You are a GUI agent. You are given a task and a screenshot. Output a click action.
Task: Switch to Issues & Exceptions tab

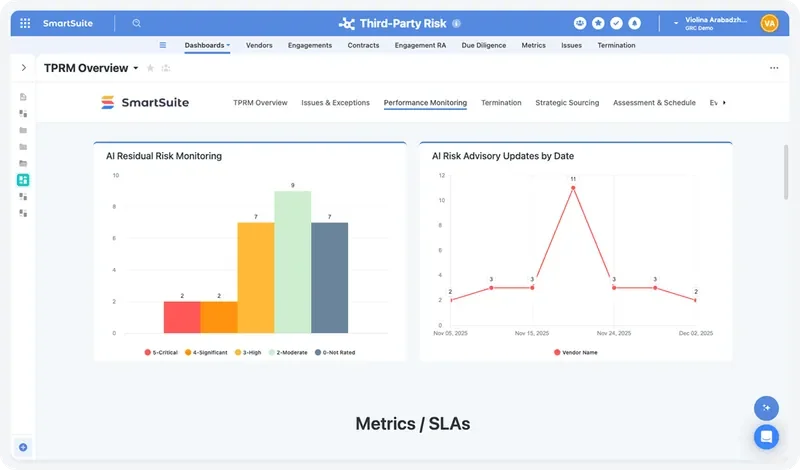[x=335, y=103]
